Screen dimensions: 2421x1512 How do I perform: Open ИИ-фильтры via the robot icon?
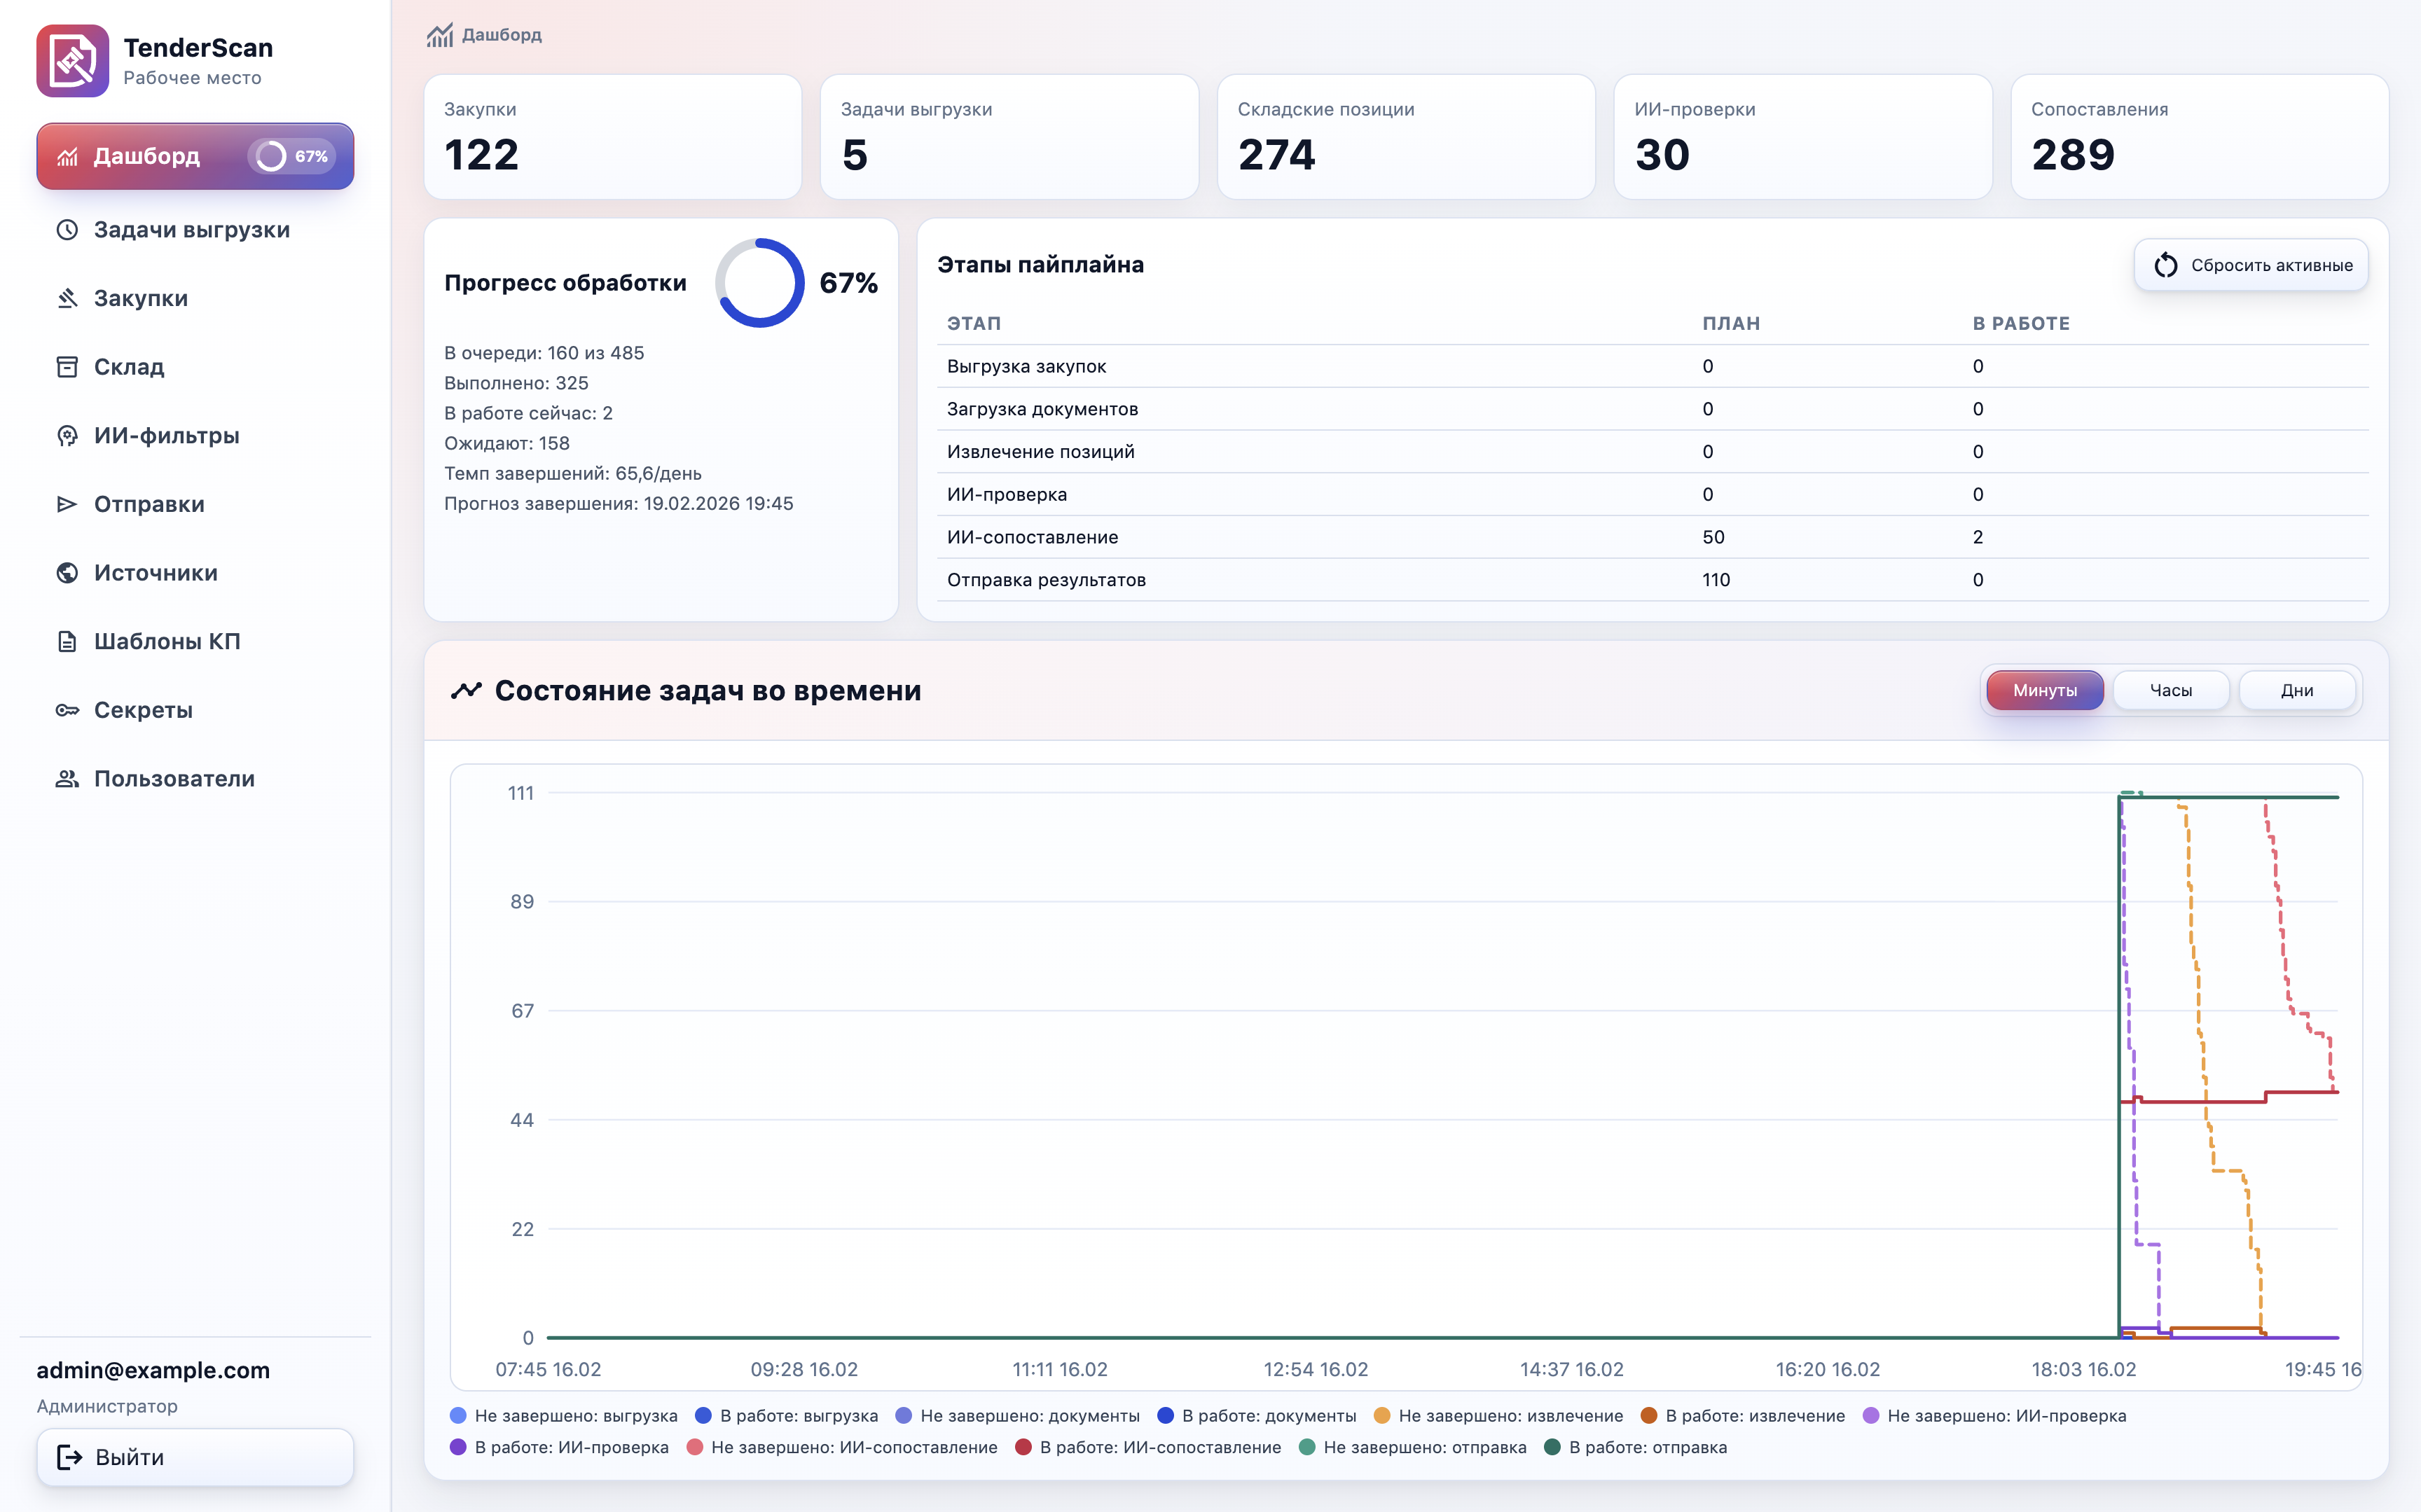tap(66, 435)
